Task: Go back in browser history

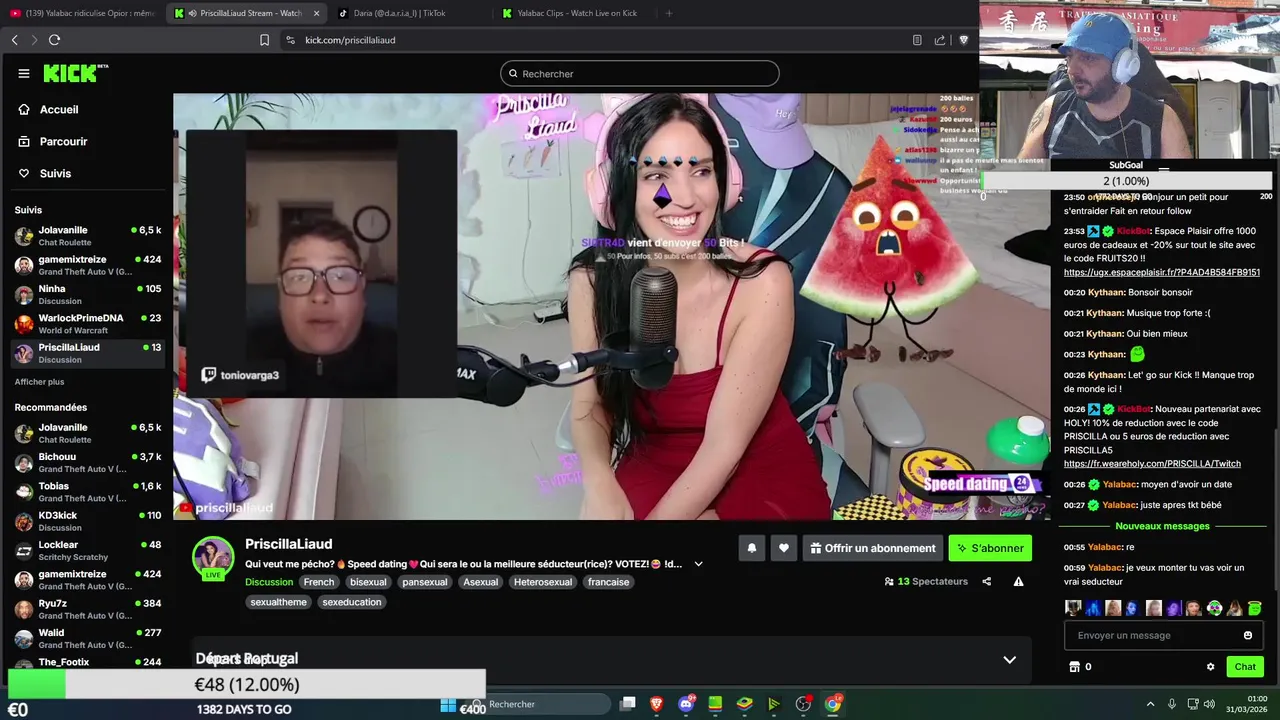Action: click(14, 40)
